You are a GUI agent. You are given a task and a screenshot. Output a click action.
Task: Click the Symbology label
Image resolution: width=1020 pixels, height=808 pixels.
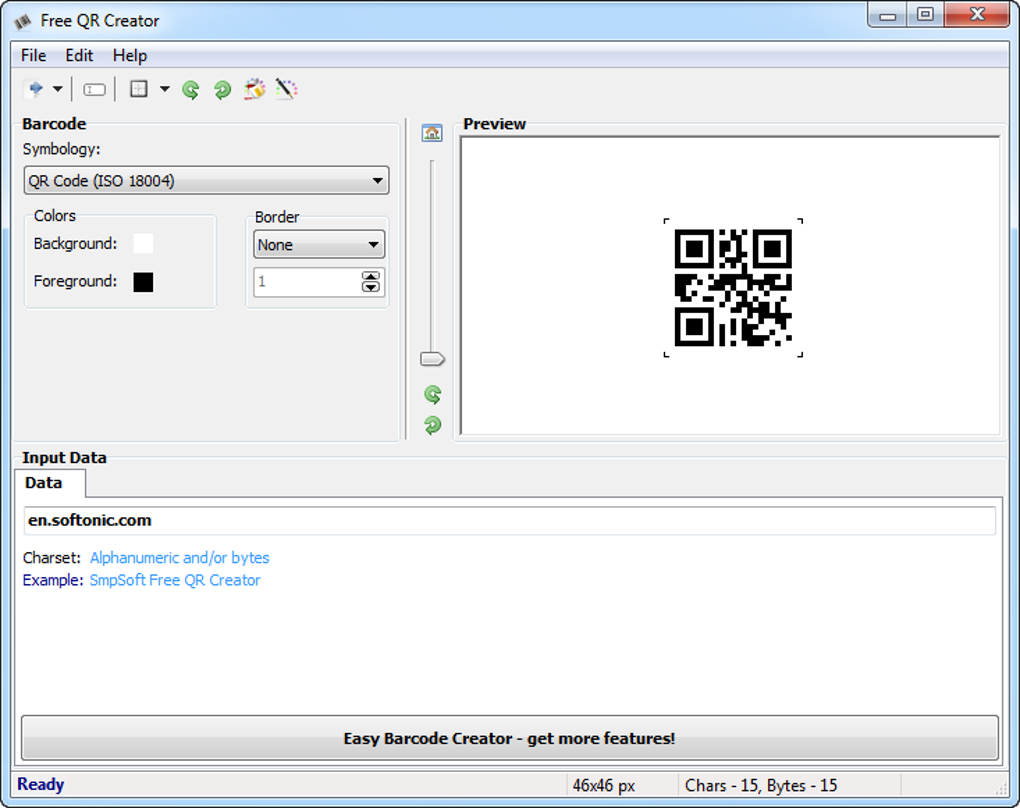(x=62, y=149)
